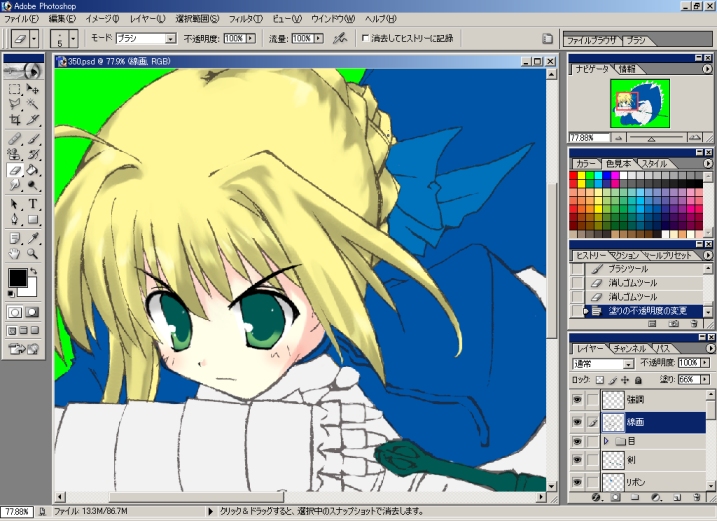Switch to the 情報 tab
The width and height of the screenshot is (717, 521).
(x=627, y=69)
